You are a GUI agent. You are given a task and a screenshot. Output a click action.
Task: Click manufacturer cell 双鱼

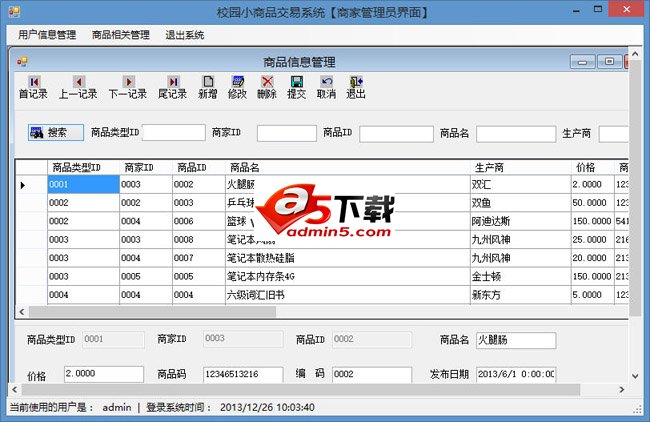tap(520, 203)
